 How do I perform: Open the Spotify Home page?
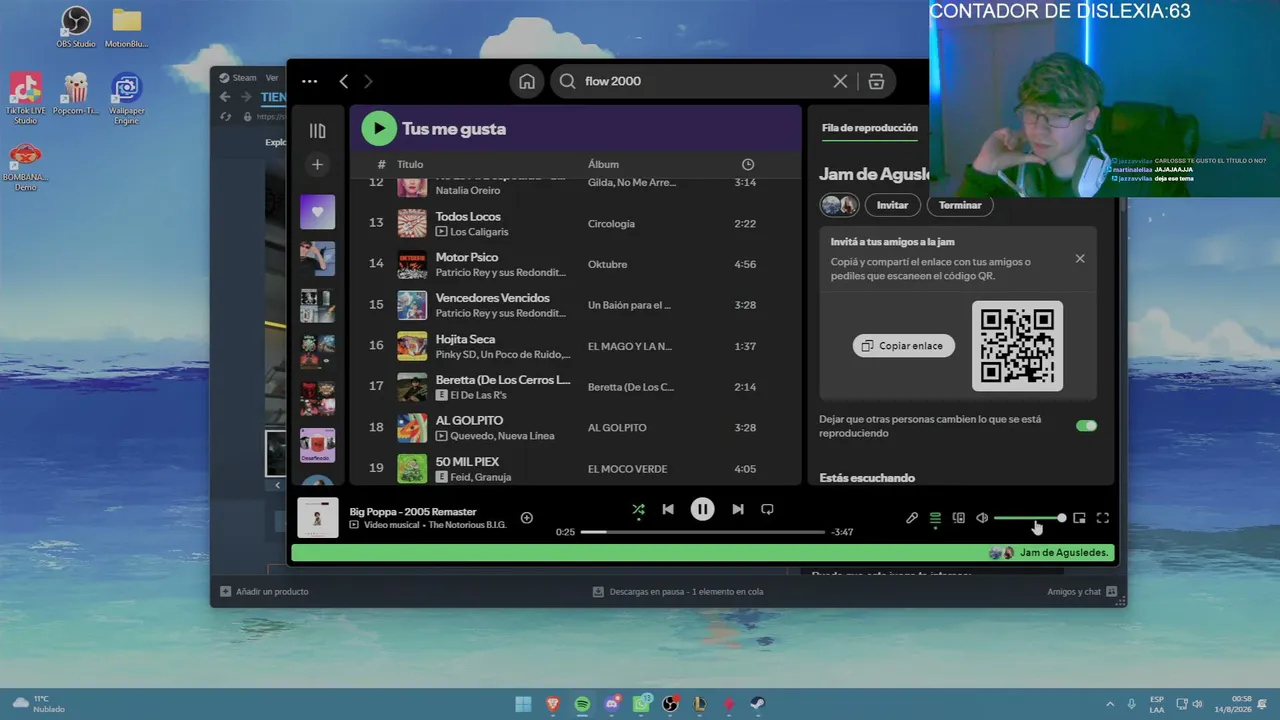click(x=527, y=81)
